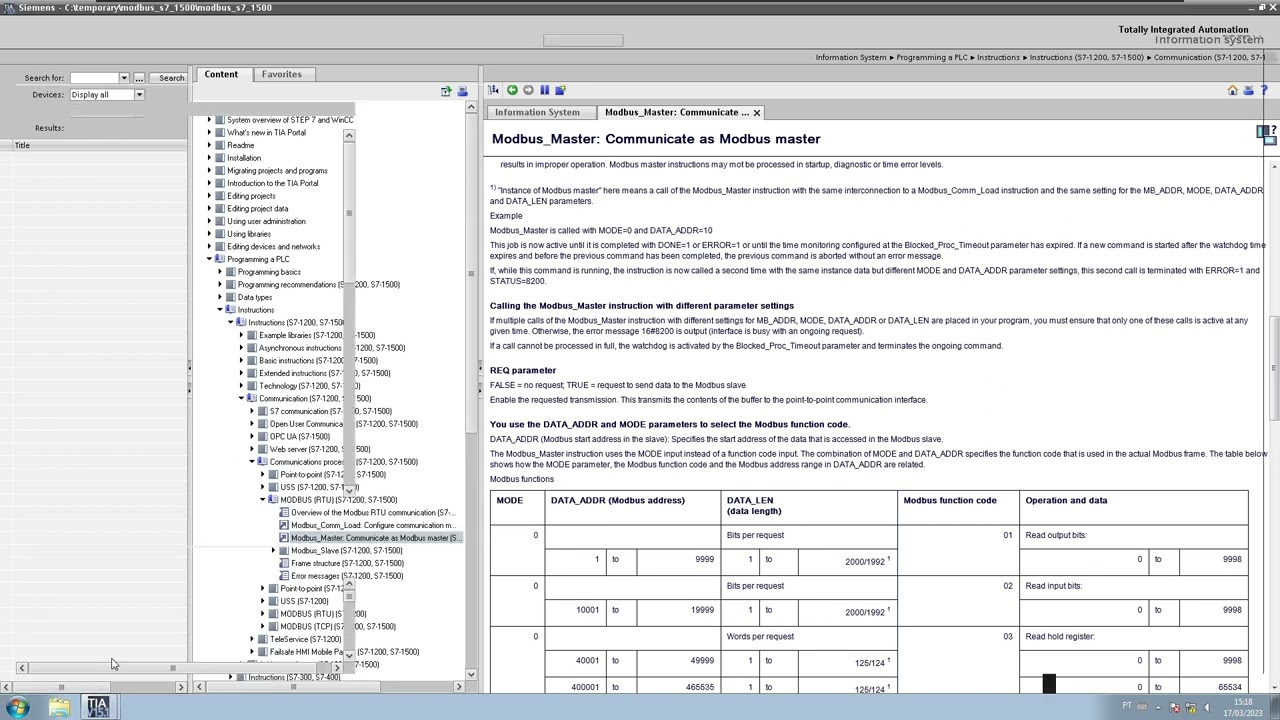The image size is (1280, 720).
Task: Expand the Basic instructions tree node
Action: [241, 360]
